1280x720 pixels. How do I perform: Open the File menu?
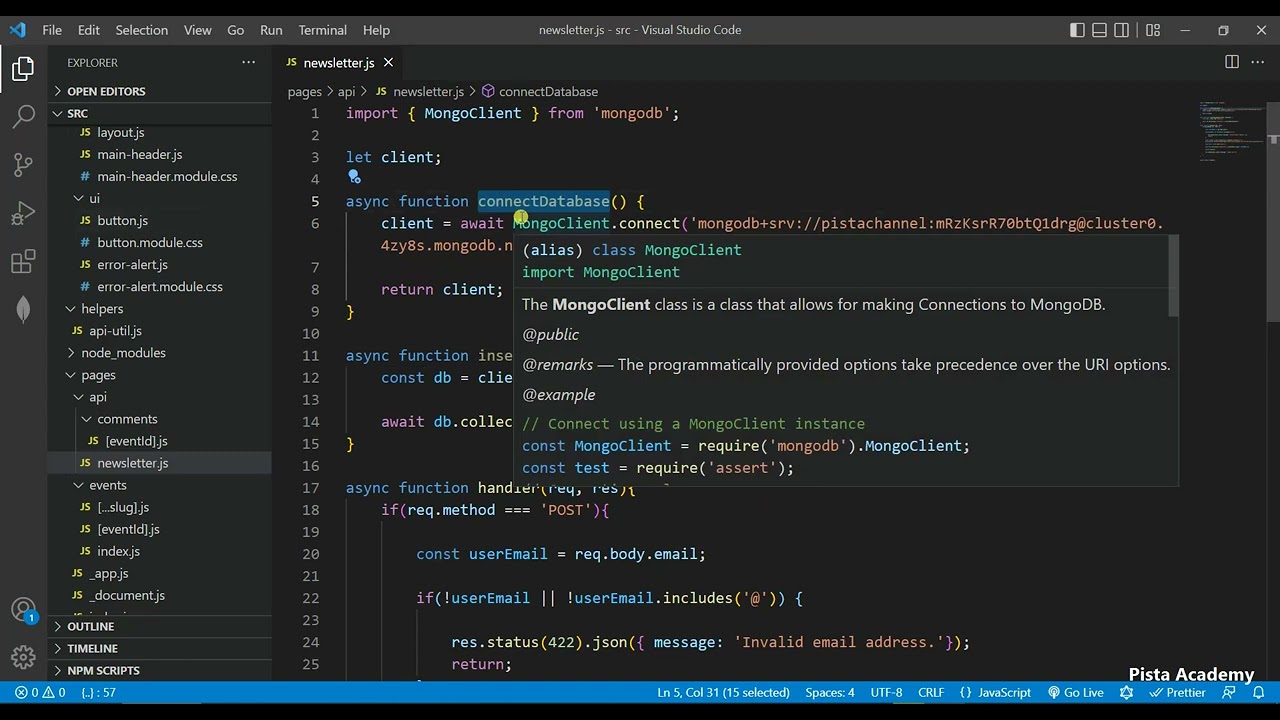coord(52,30)
